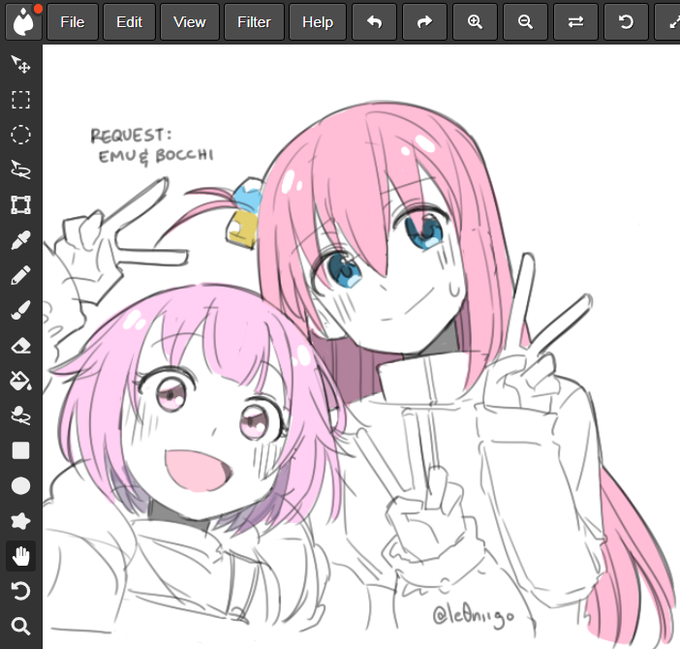Select the Star shape tool
Viewport: 680px width, 649px height.
21,521
